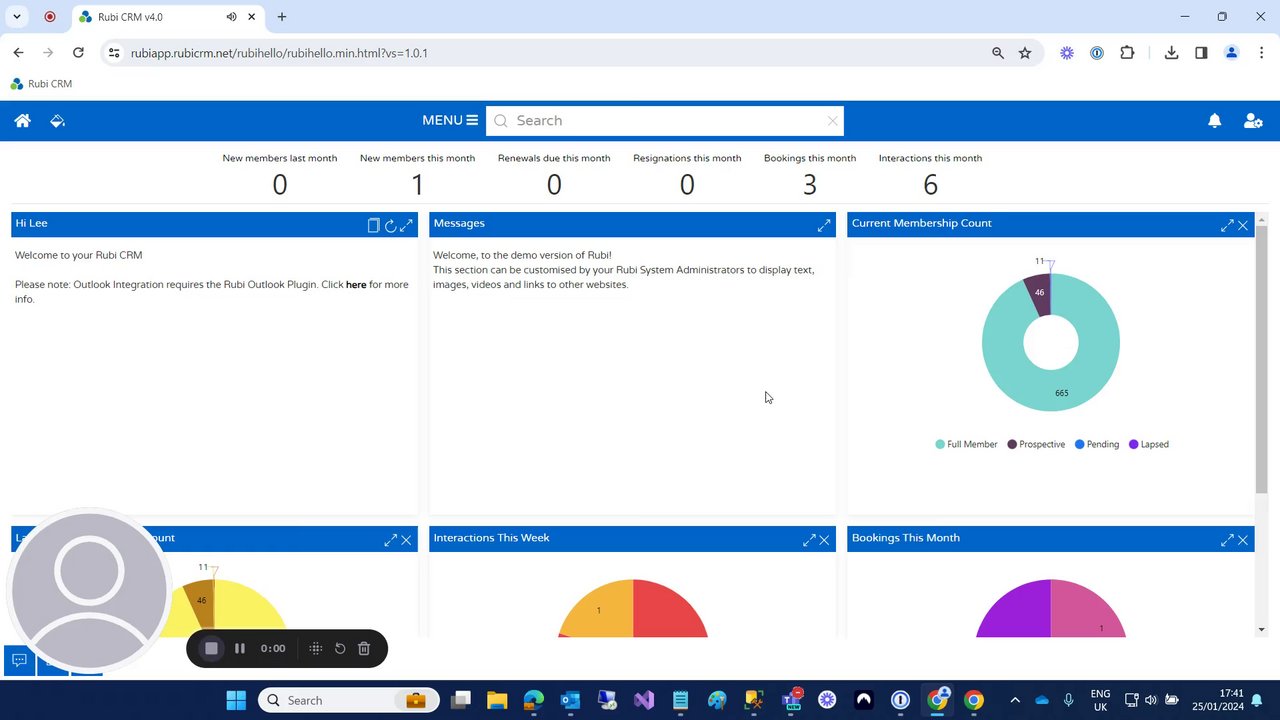Screen dimensions: 1280x720
Task: Open the notifications bell in Rubi header
Action: [1214, 121]
